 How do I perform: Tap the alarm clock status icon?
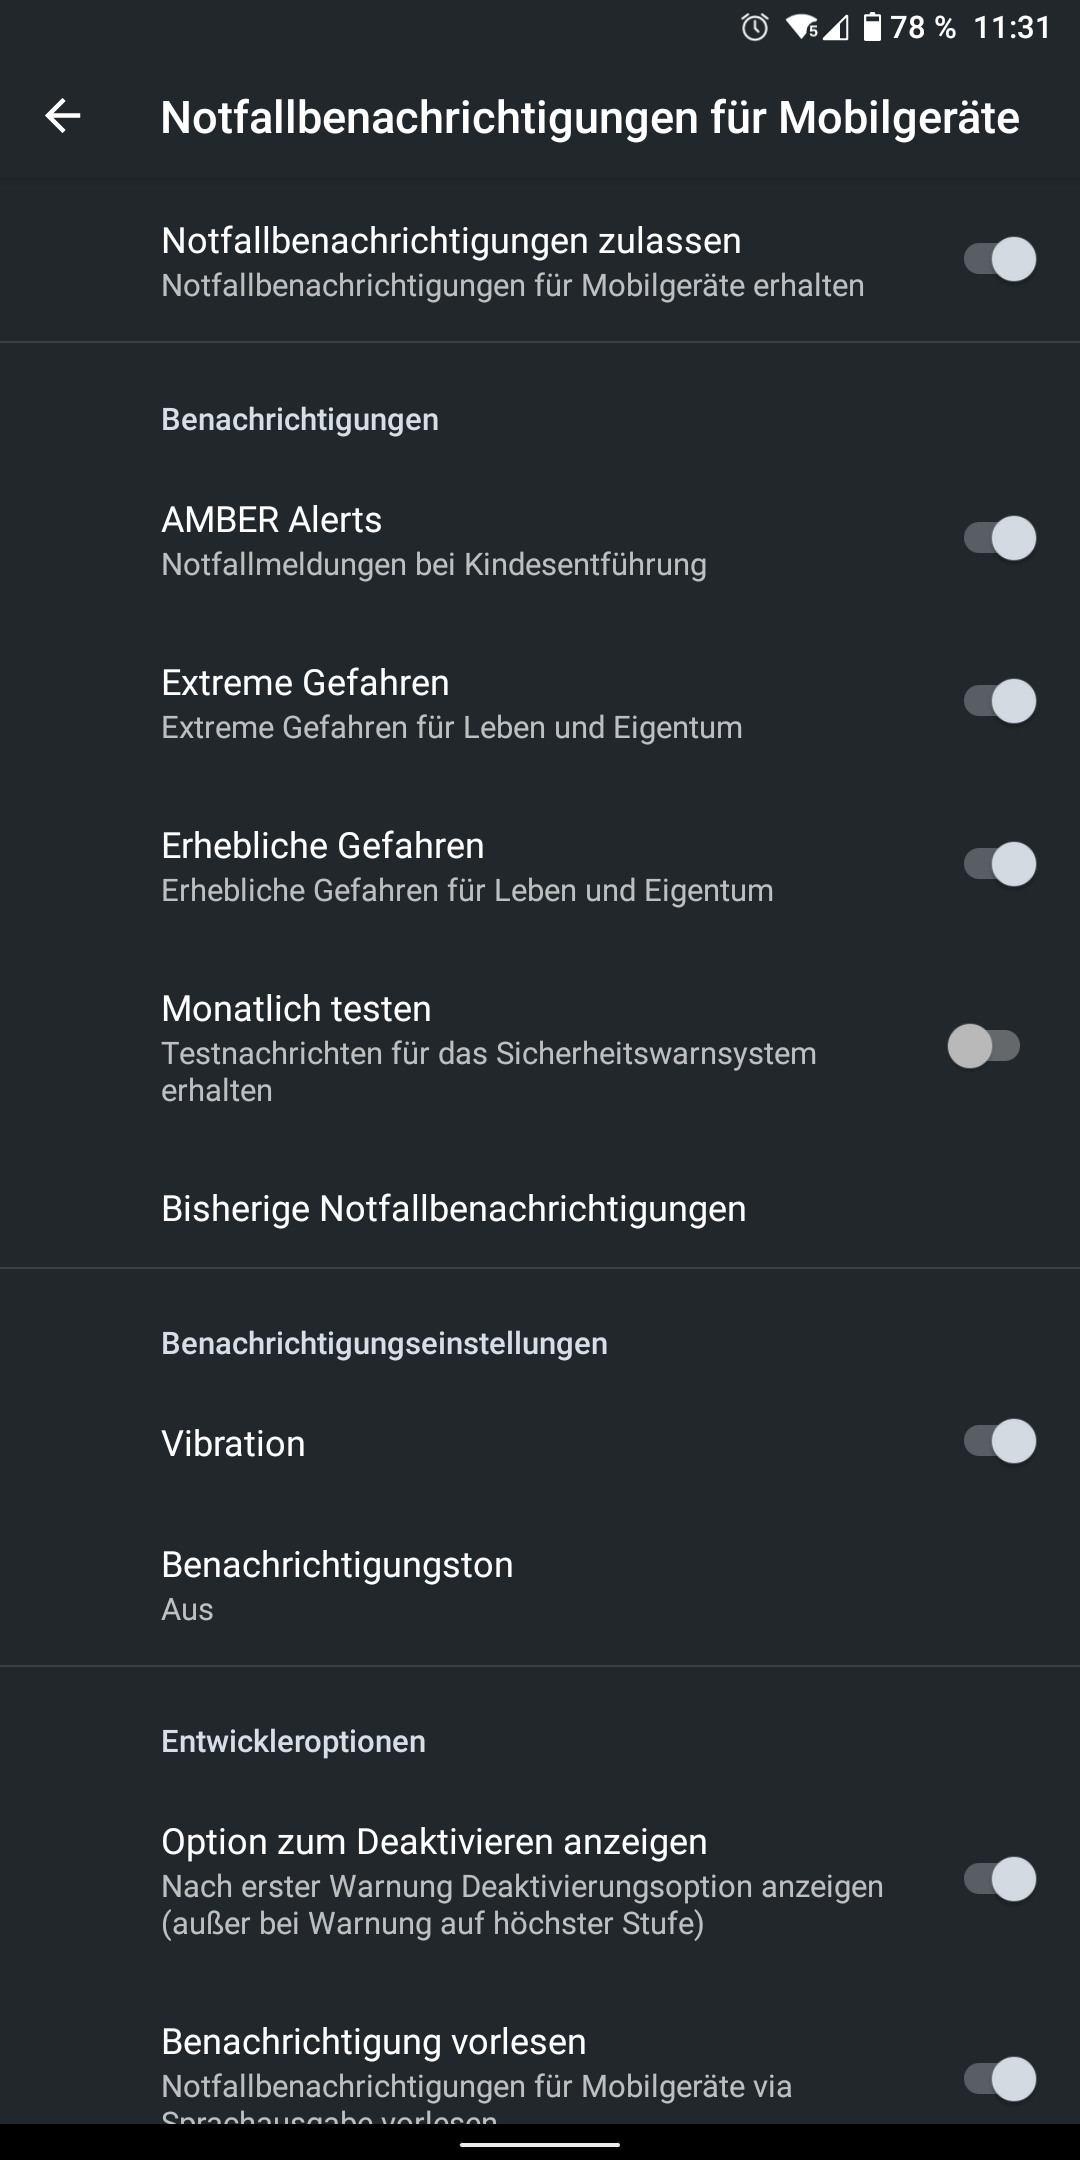[x=755, y=27]
